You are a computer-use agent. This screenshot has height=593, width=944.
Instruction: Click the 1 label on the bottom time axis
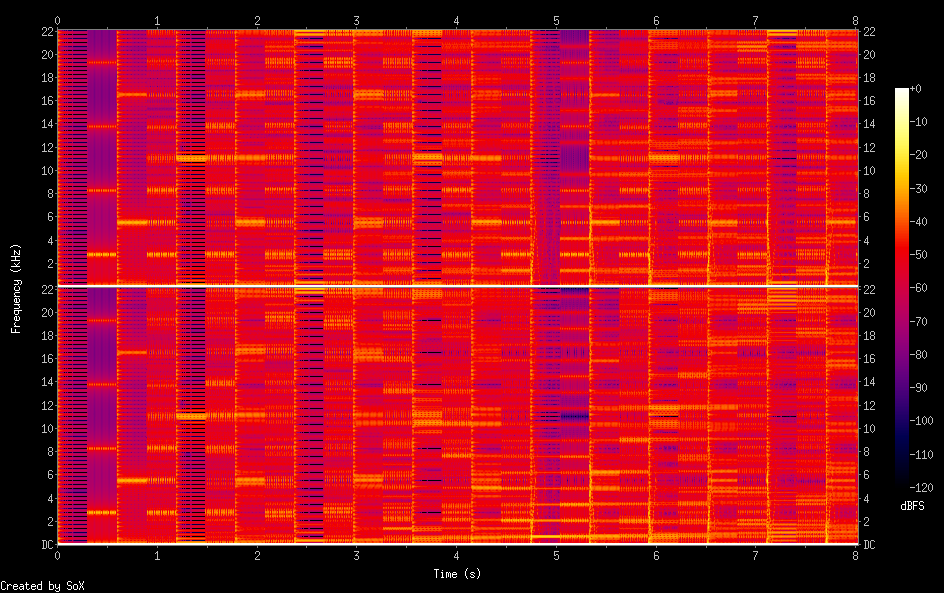point(157,556)
